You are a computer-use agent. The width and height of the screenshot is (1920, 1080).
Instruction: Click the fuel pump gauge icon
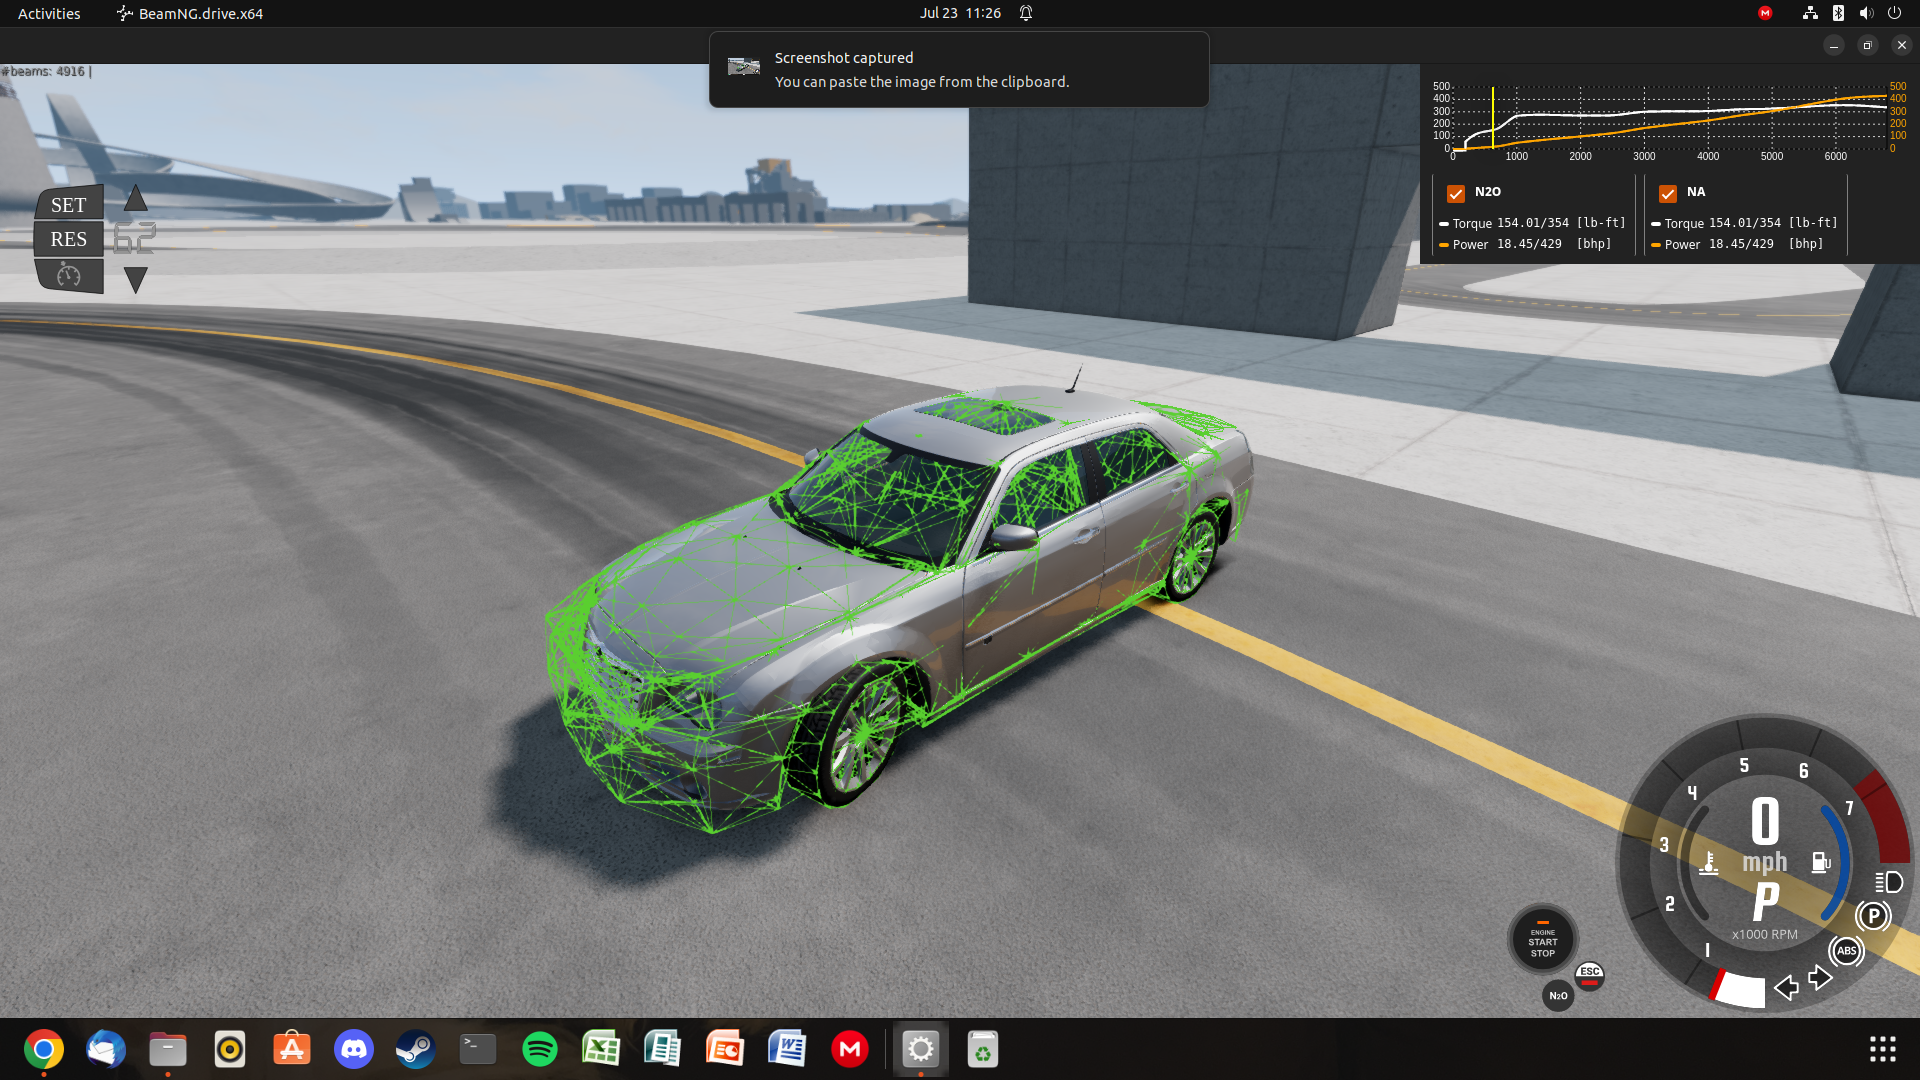click(1820, 862)
